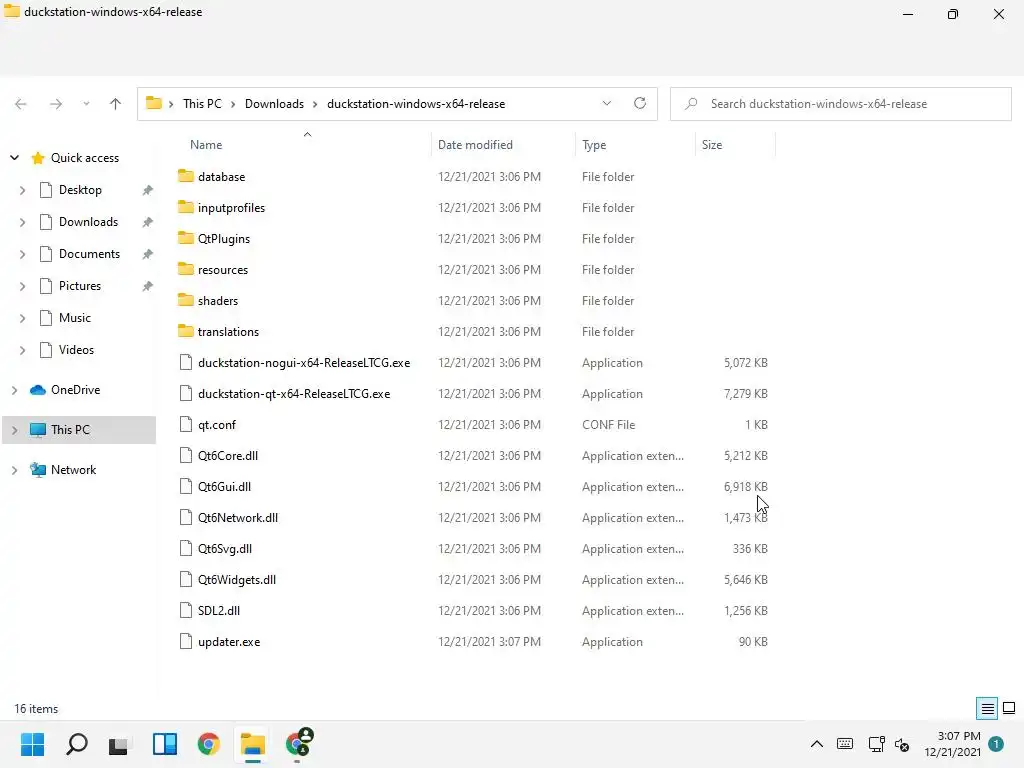Click File Explorer taskbar icon

253,744
